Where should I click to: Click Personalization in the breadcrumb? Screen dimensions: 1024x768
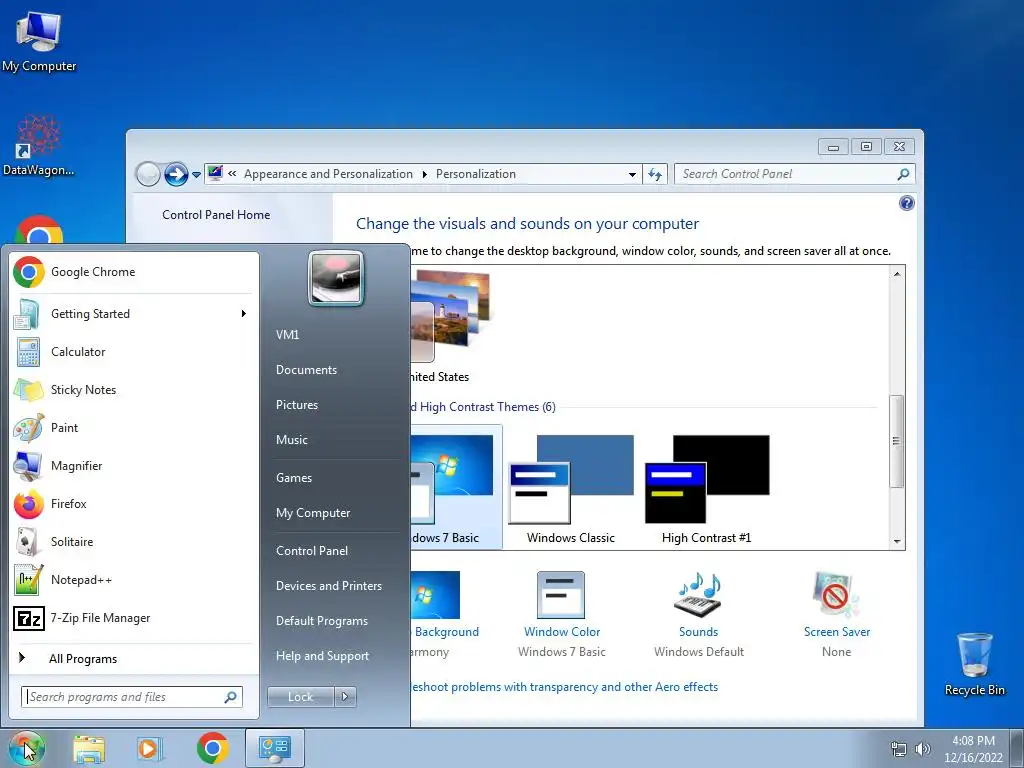coord(476,174)
